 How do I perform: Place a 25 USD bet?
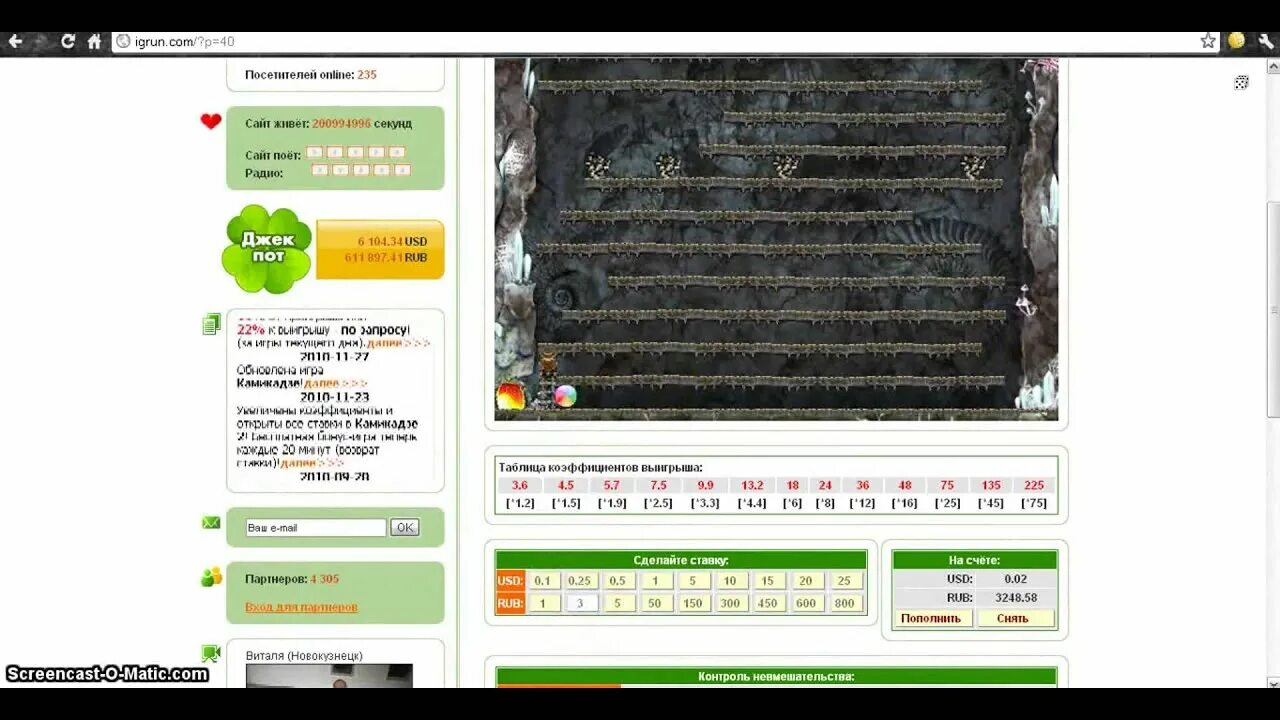point(844,581)
